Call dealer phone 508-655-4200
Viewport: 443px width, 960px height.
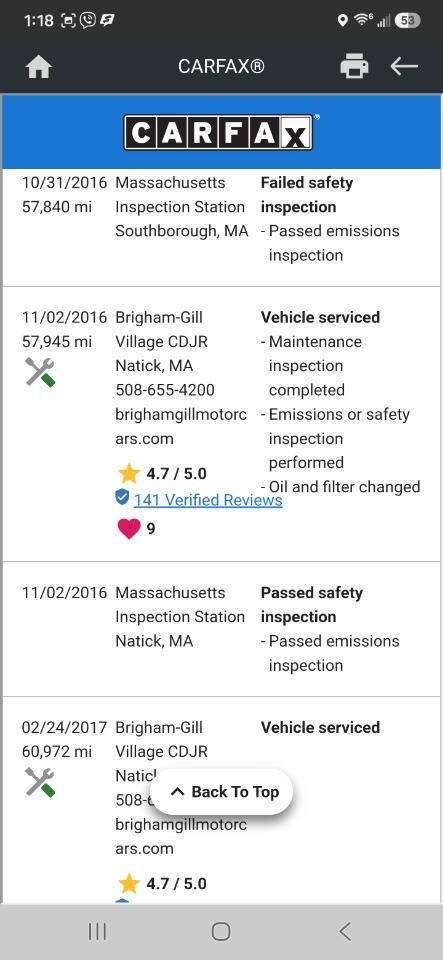pyautogui.click(x=165, y=390)
